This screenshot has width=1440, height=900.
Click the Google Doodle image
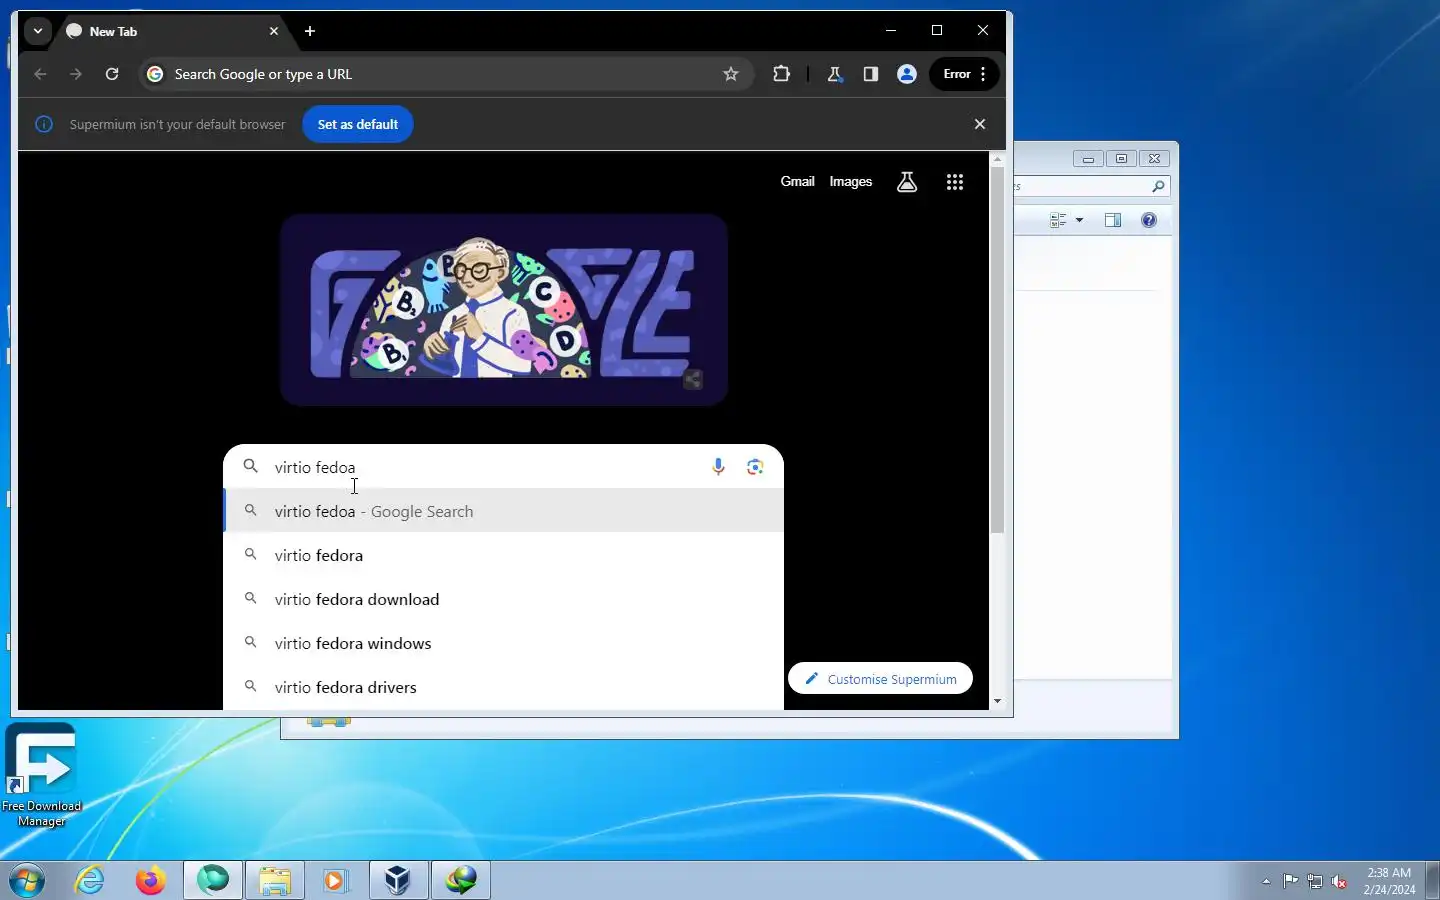pyautogui.click(x=503, y=309)
